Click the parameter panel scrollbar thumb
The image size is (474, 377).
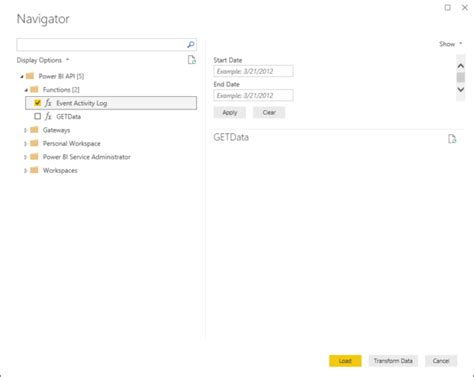coord(461,77)
